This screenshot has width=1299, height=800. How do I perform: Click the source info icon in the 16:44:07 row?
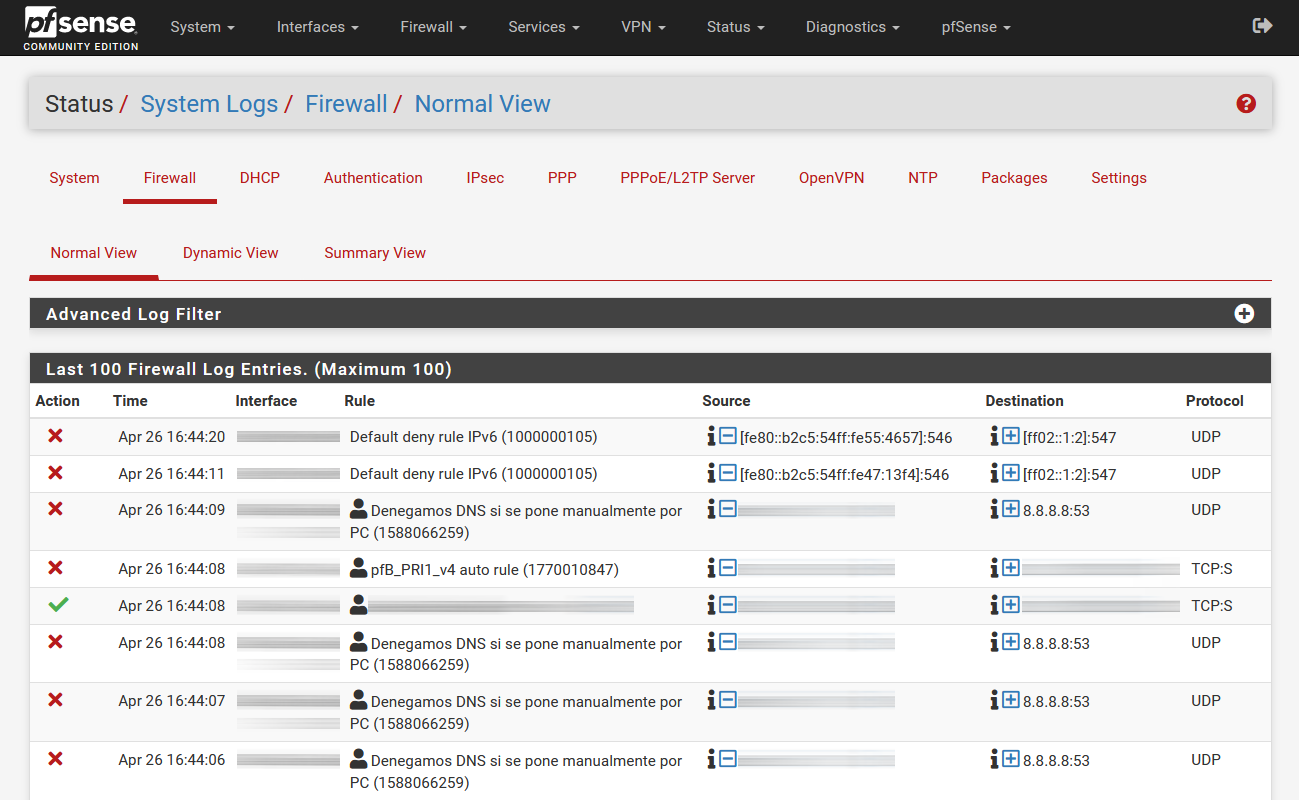coord(711,700)
